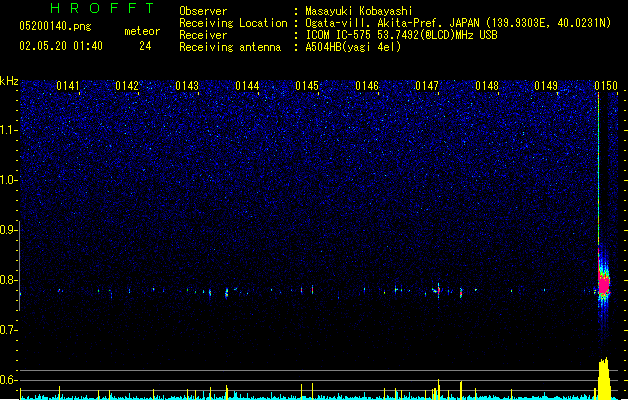
Task: Click the 1.1 frequency axis label
Action: click(8, 130)
